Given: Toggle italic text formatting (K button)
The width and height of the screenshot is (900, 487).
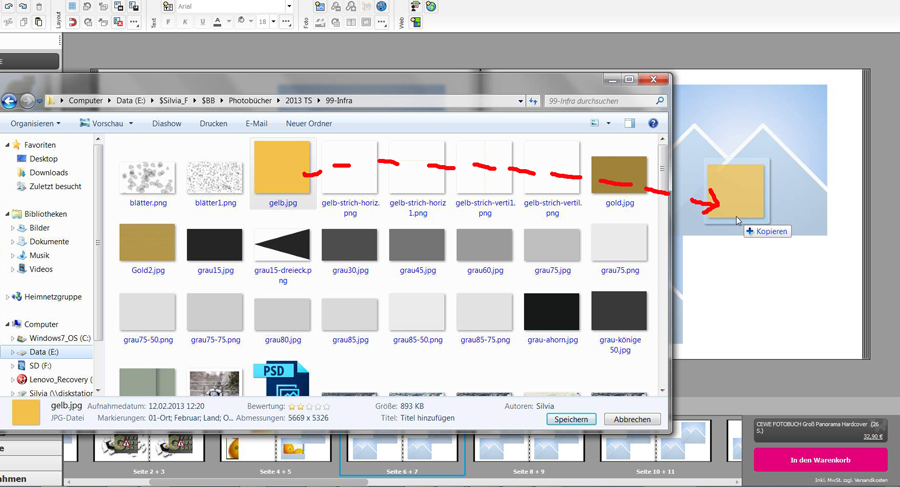Looking at the screenshot, I should point(185,22).
